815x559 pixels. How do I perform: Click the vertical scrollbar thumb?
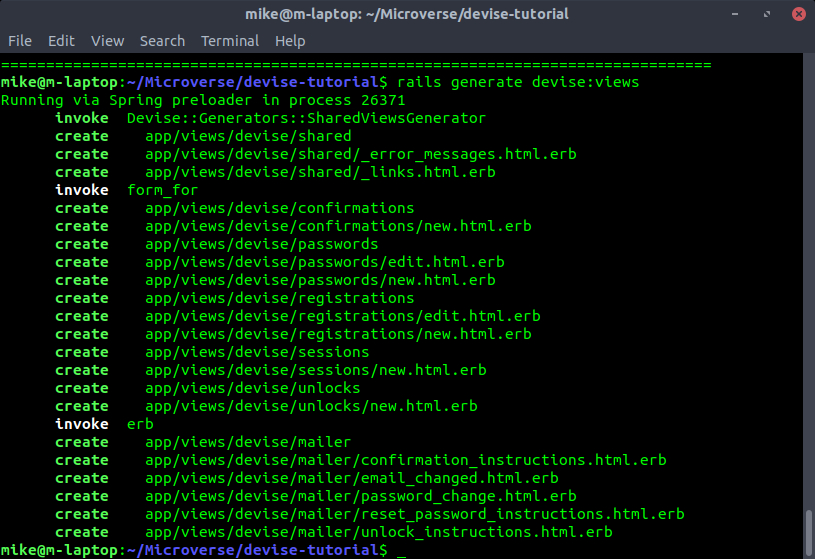(808, 533)
